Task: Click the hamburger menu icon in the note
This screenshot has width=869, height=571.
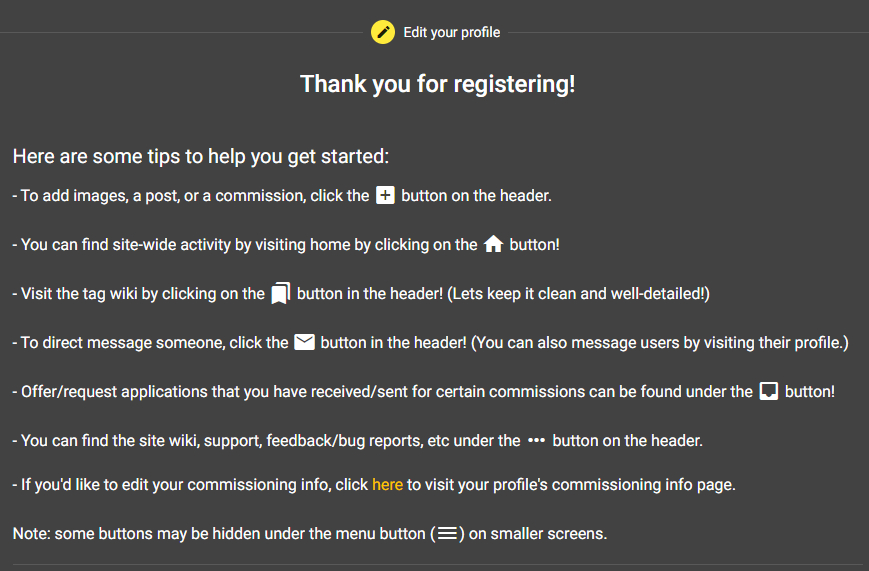Action: 447,534
